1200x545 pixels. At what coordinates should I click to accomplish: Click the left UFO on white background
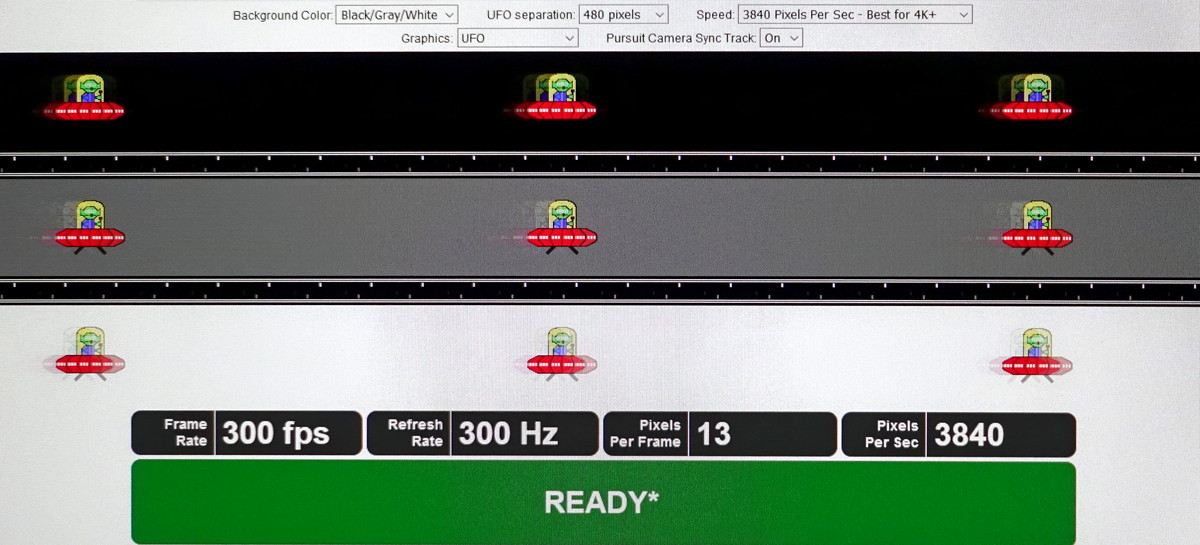click(86, 354)
